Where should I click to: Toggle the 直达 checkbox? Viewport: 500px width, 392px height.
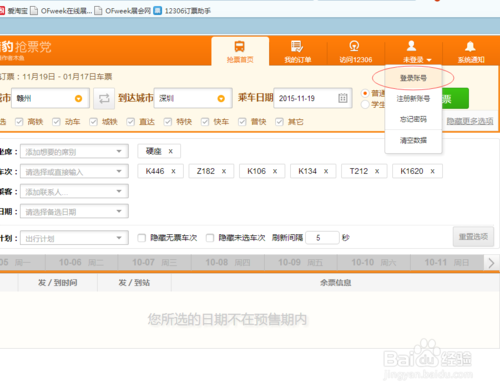(130, 122)
